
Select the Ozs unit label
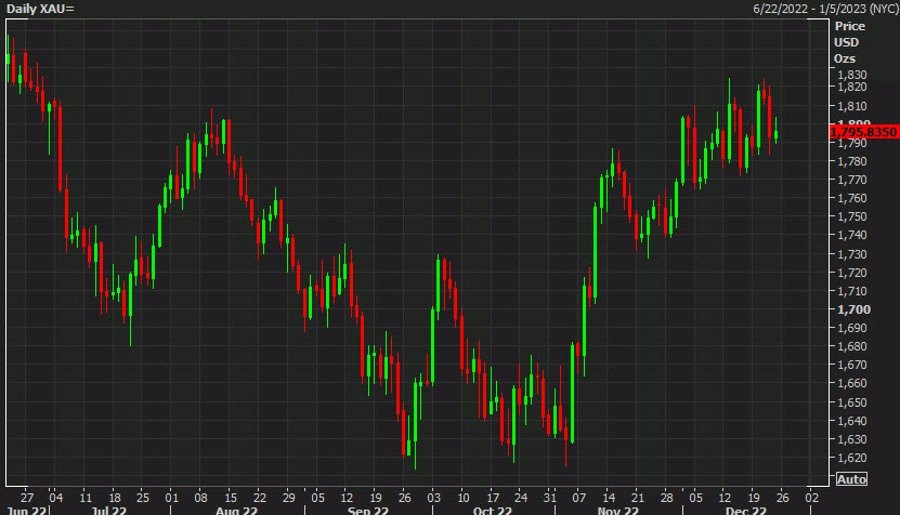point(846,58)
